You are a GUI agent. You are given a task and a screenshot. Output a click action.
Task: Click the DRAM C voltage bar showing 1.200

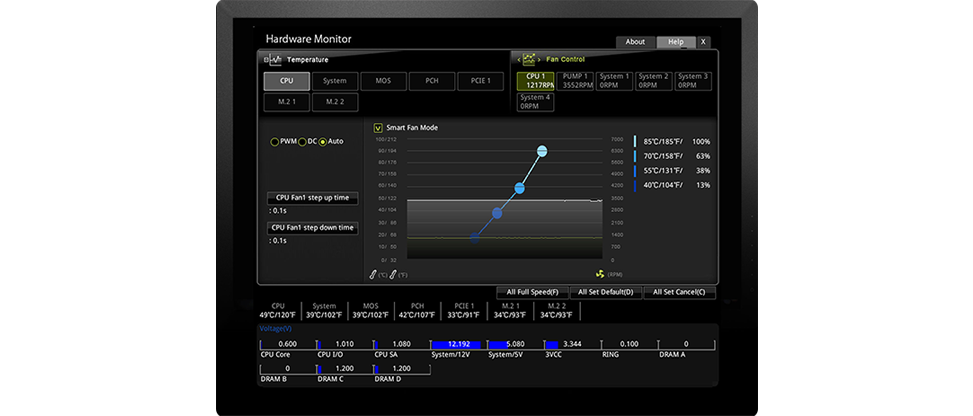[343, 369]
